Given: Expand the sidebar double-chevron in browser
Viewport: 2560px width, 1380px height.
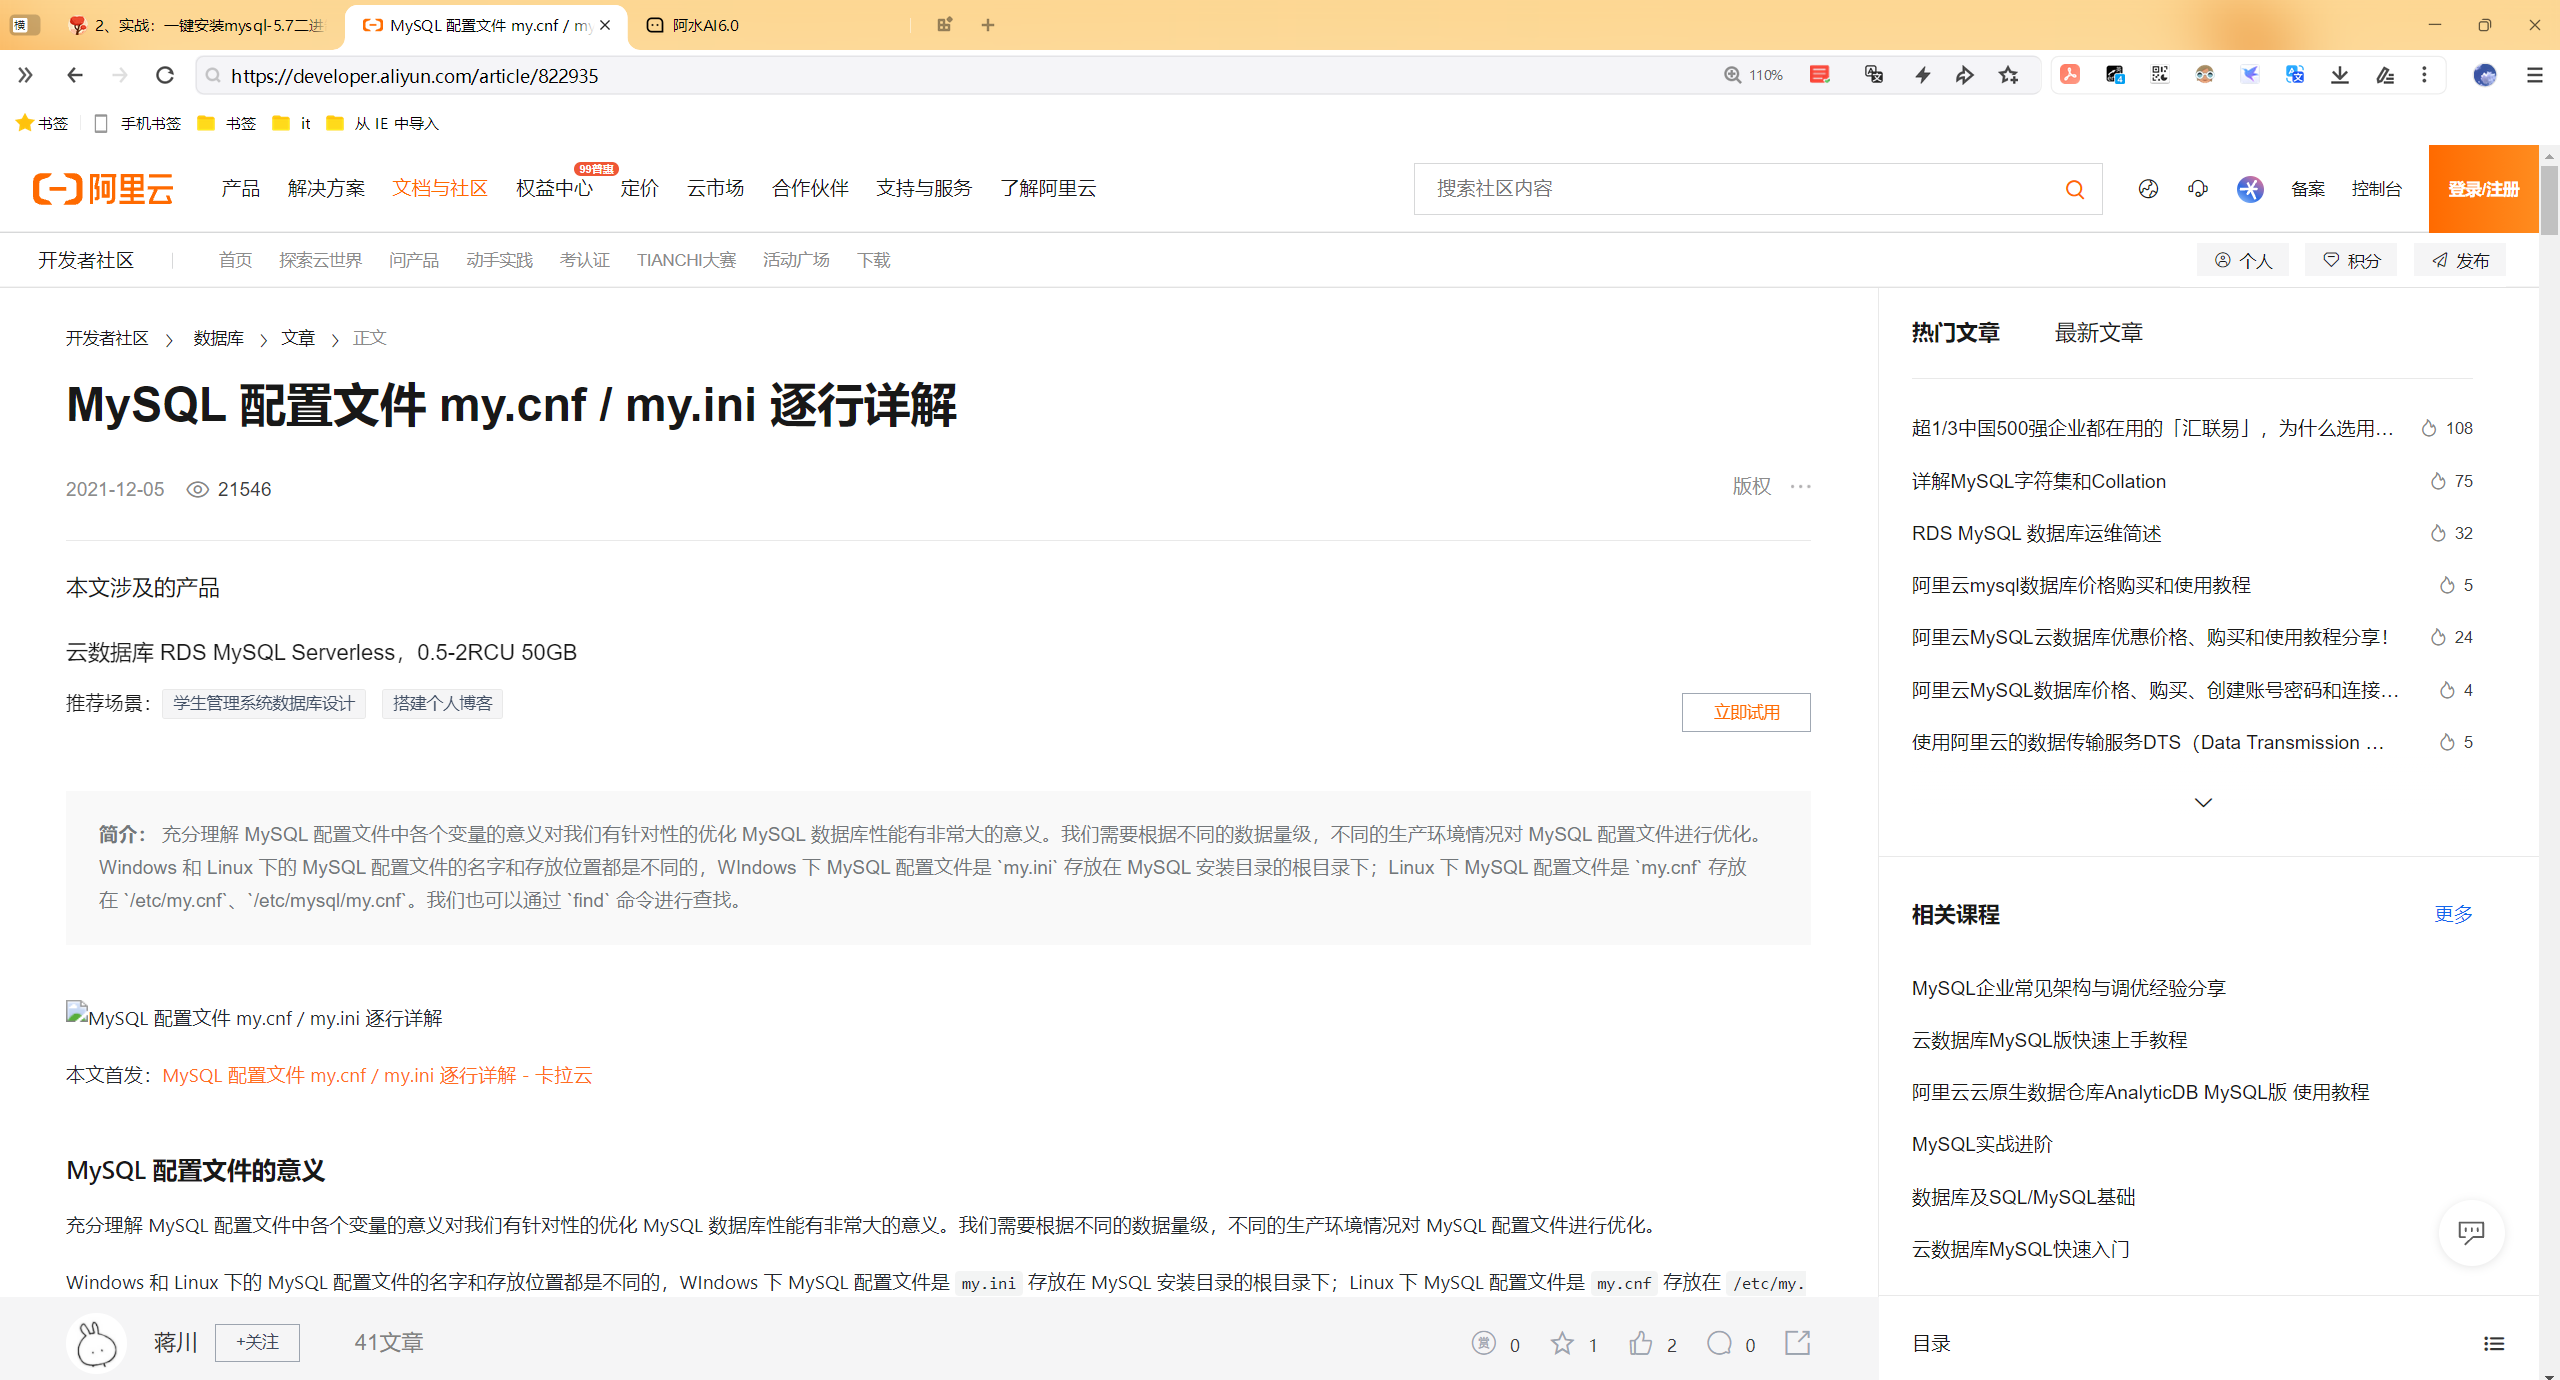Looking at the screenshot, I should [25, 75].
